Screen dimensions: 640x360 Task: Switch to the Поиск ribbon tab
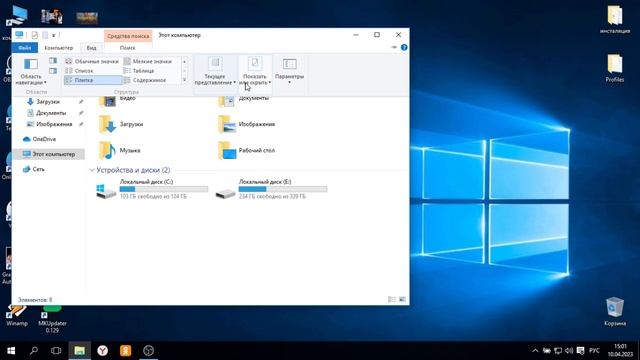pos(127,48)
